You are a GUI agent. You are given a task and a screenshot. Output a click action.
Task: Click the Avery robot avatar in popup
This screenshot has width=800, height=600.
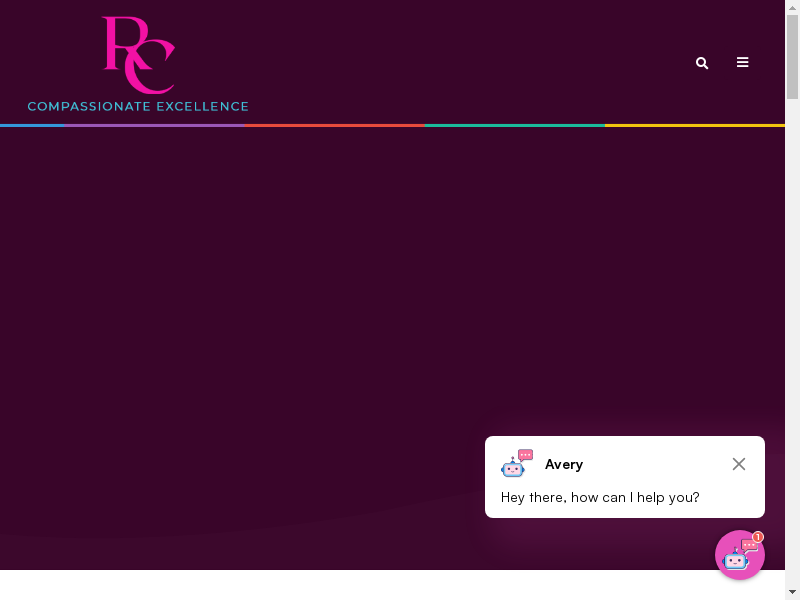tap(516, 464)
